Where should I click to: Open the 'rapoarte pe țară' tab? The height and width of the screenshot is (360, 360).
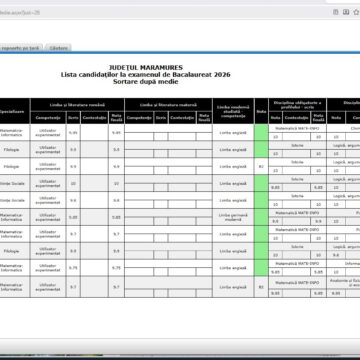coord(20,48)
